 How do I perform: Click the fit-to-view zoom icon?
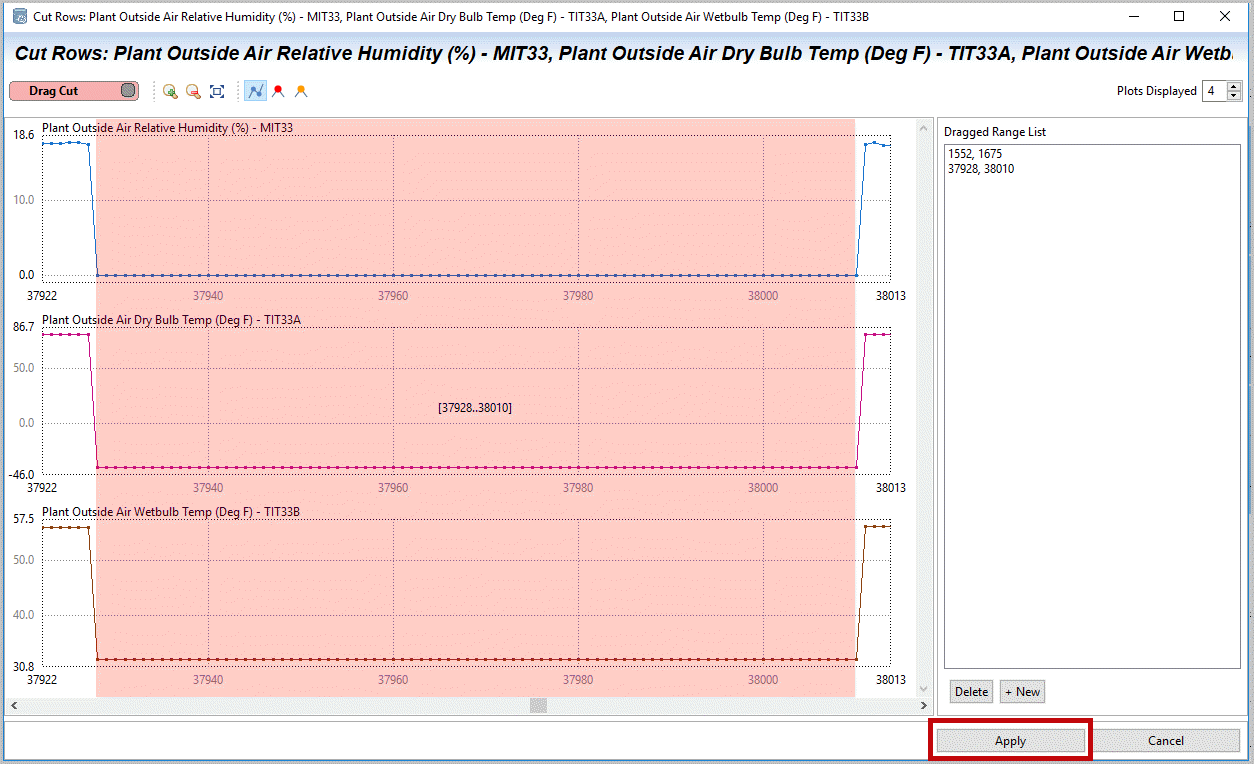(217, 91)
